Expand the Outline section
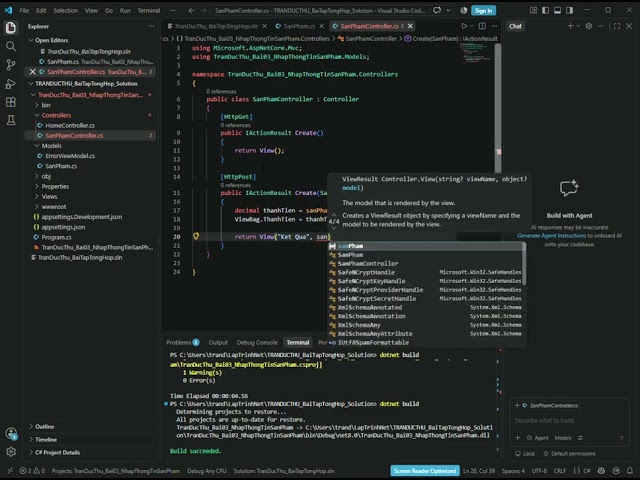 pyautogui.click(x=44, y=427)
